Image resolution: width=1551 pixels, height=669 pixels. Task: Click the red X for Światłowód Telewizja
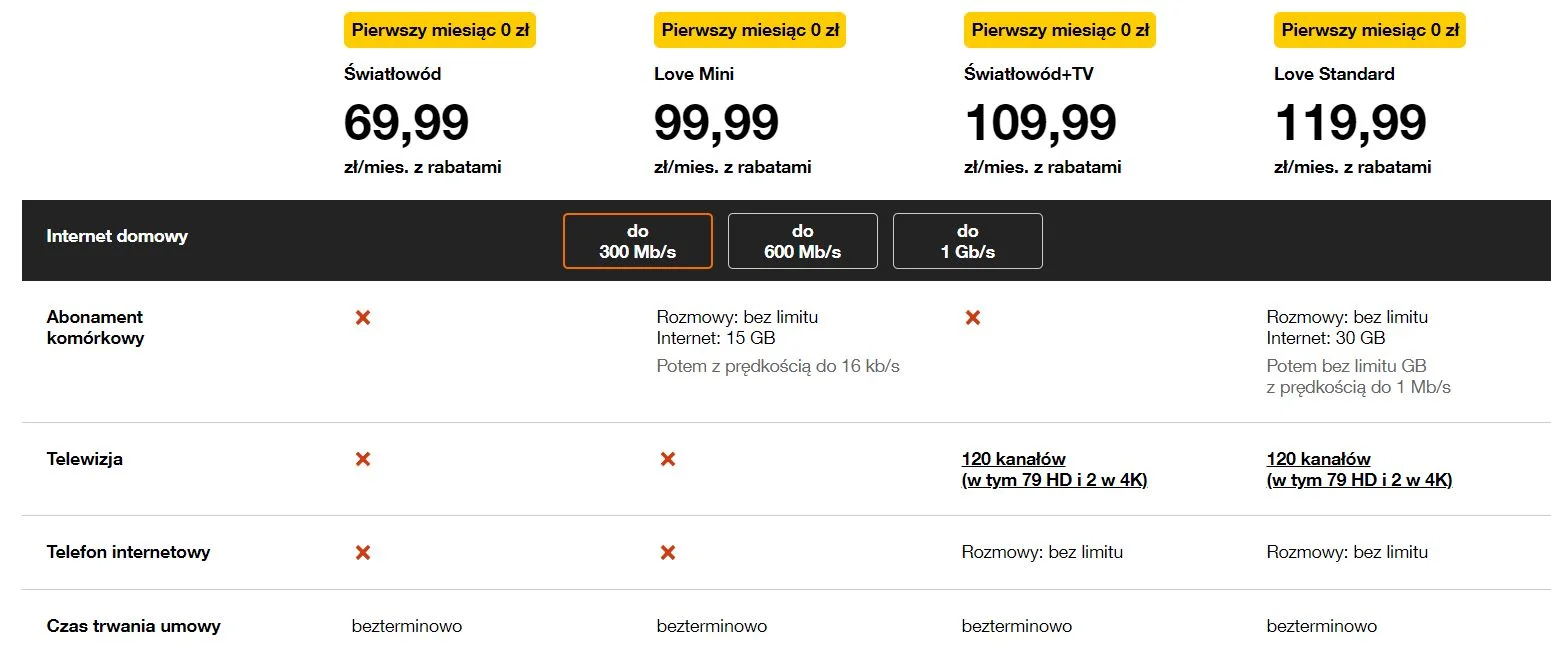pyautogui.click(x=363, y=459)
